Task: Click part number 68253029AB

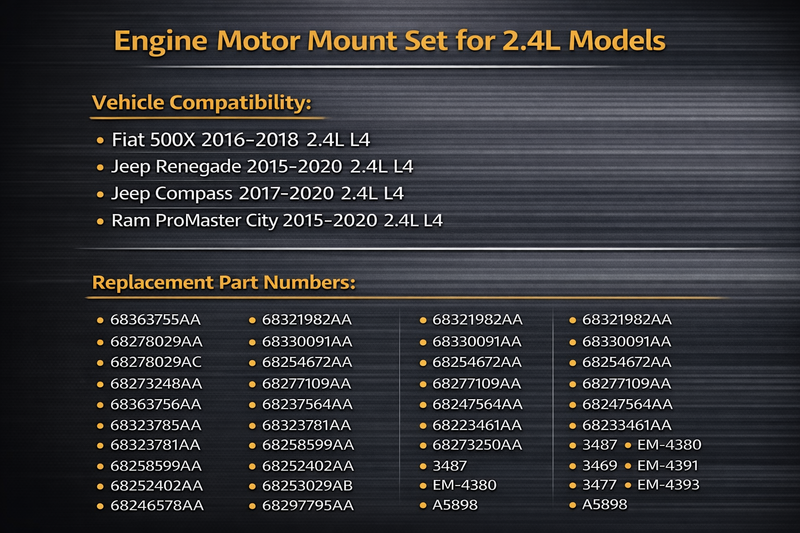Action: (307, 486)
